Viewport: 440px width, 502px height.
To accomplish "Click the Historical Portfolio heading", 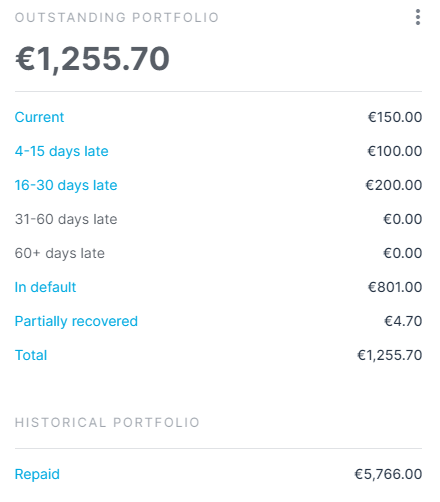I will tap(107, 423).
